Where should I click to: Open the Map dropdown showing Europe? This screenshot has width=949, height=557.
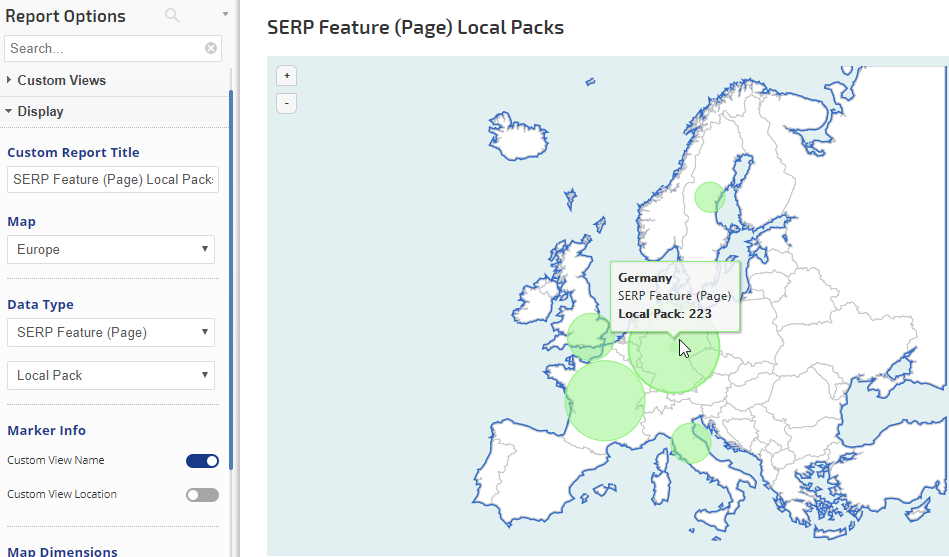[x=111, y=249]
